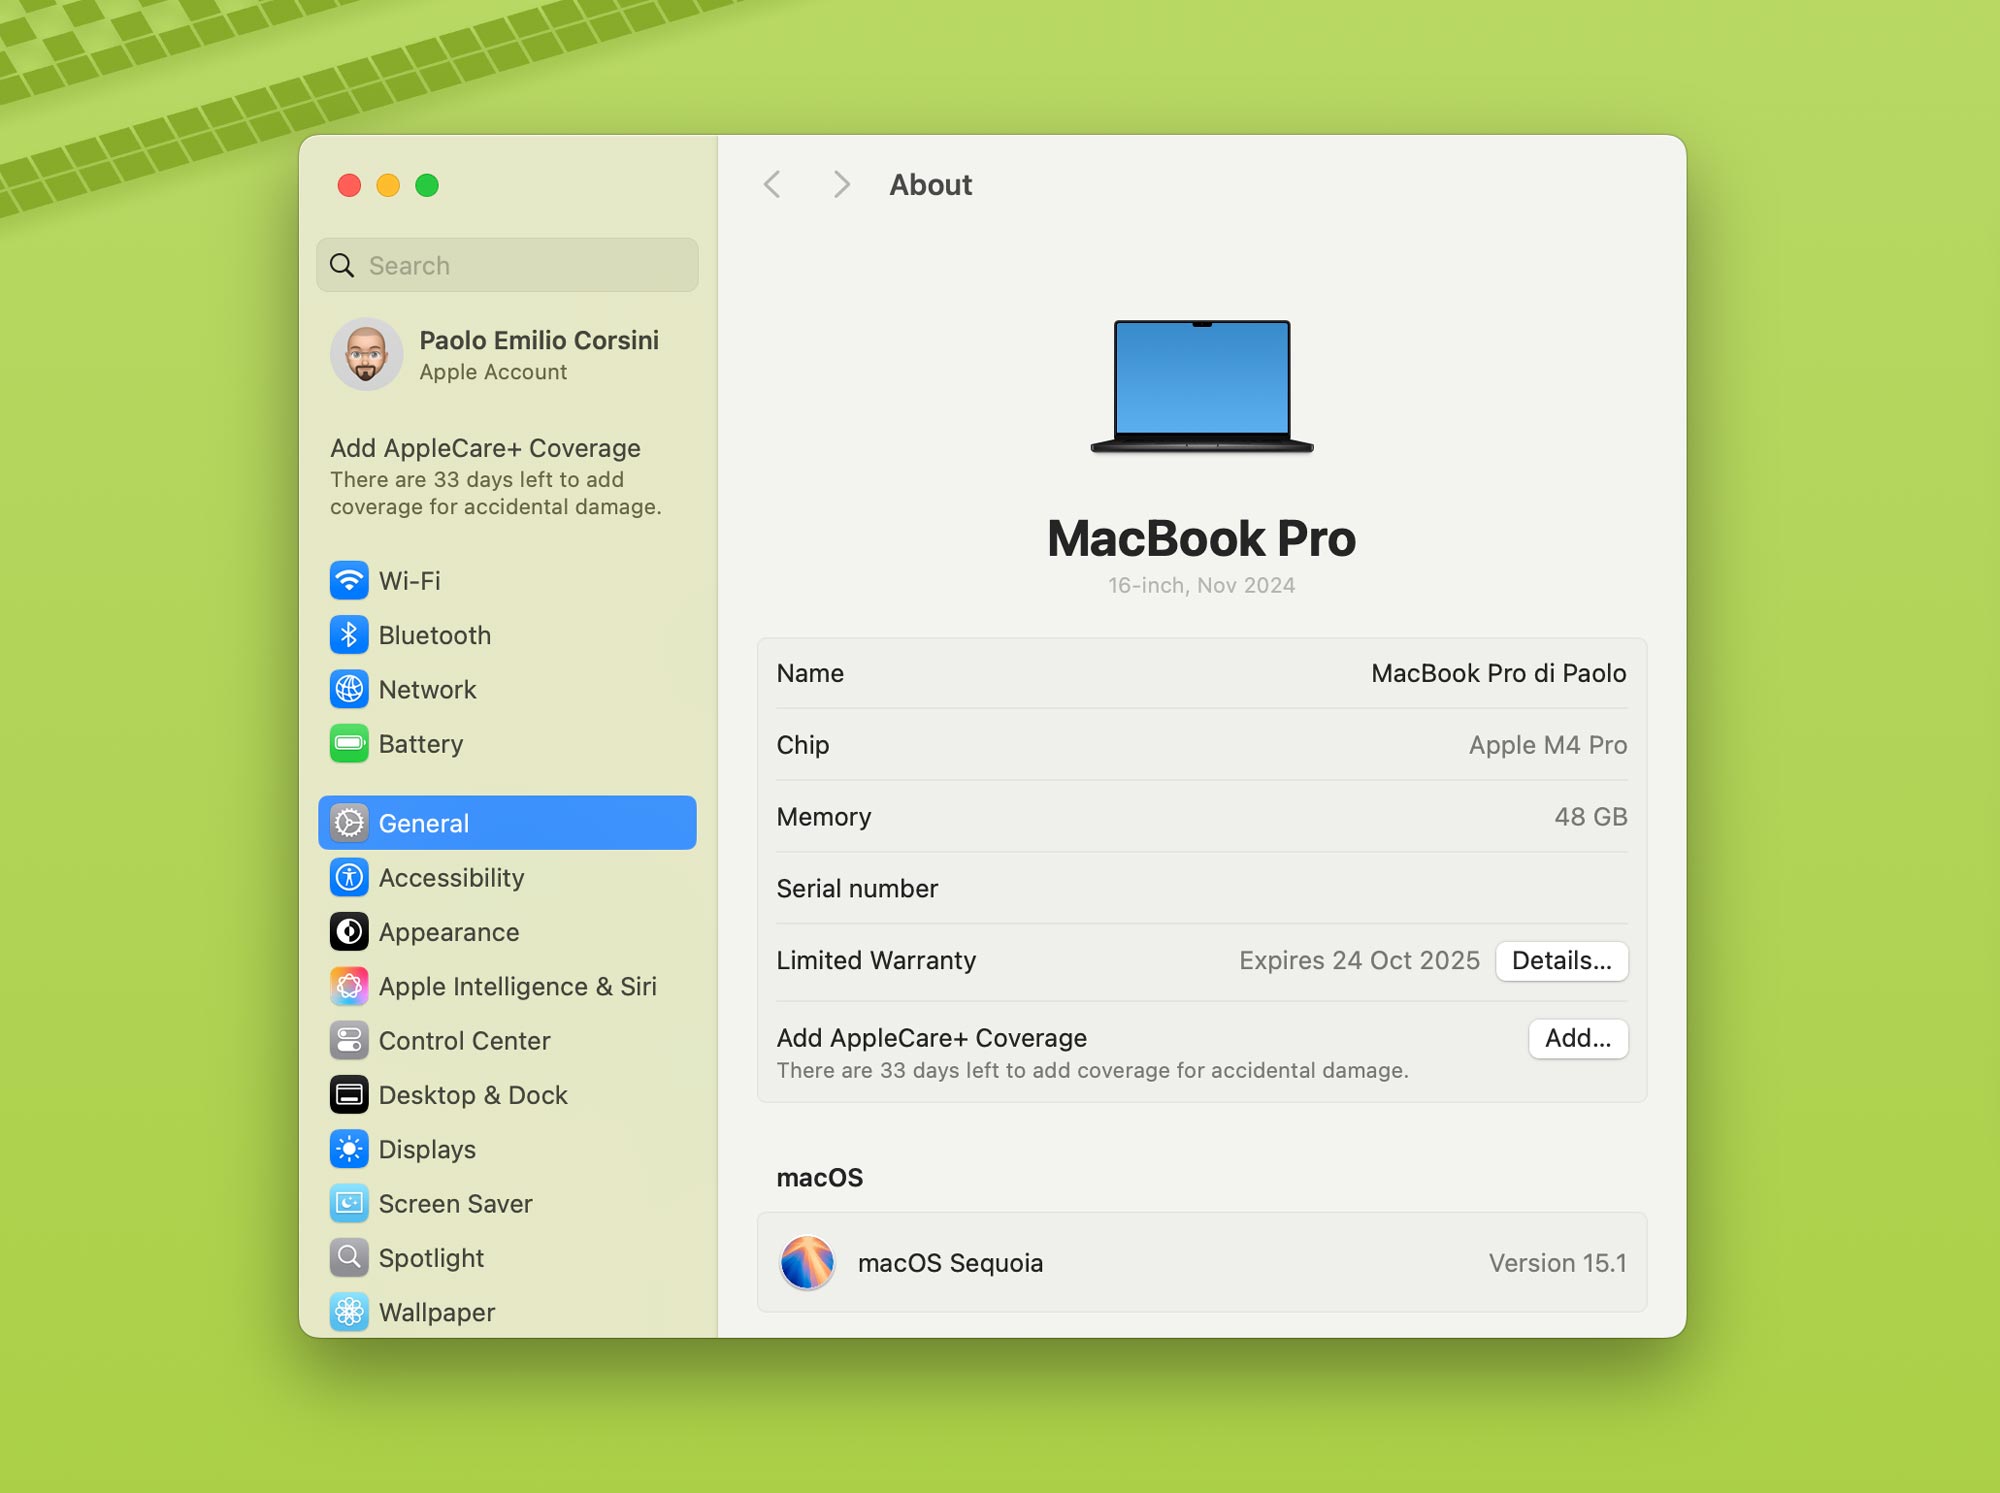Click Expires 24 Oct 2025 text

pos(1359,960)
